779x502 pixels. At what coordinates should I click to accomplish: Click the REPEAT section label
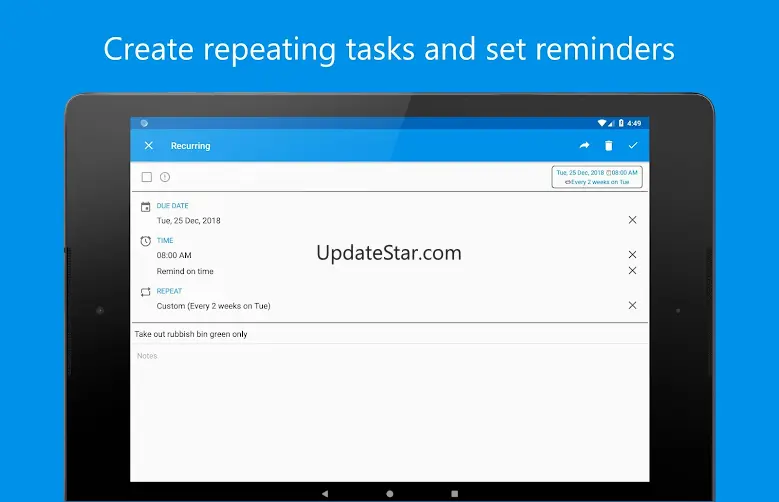[169, 291]
